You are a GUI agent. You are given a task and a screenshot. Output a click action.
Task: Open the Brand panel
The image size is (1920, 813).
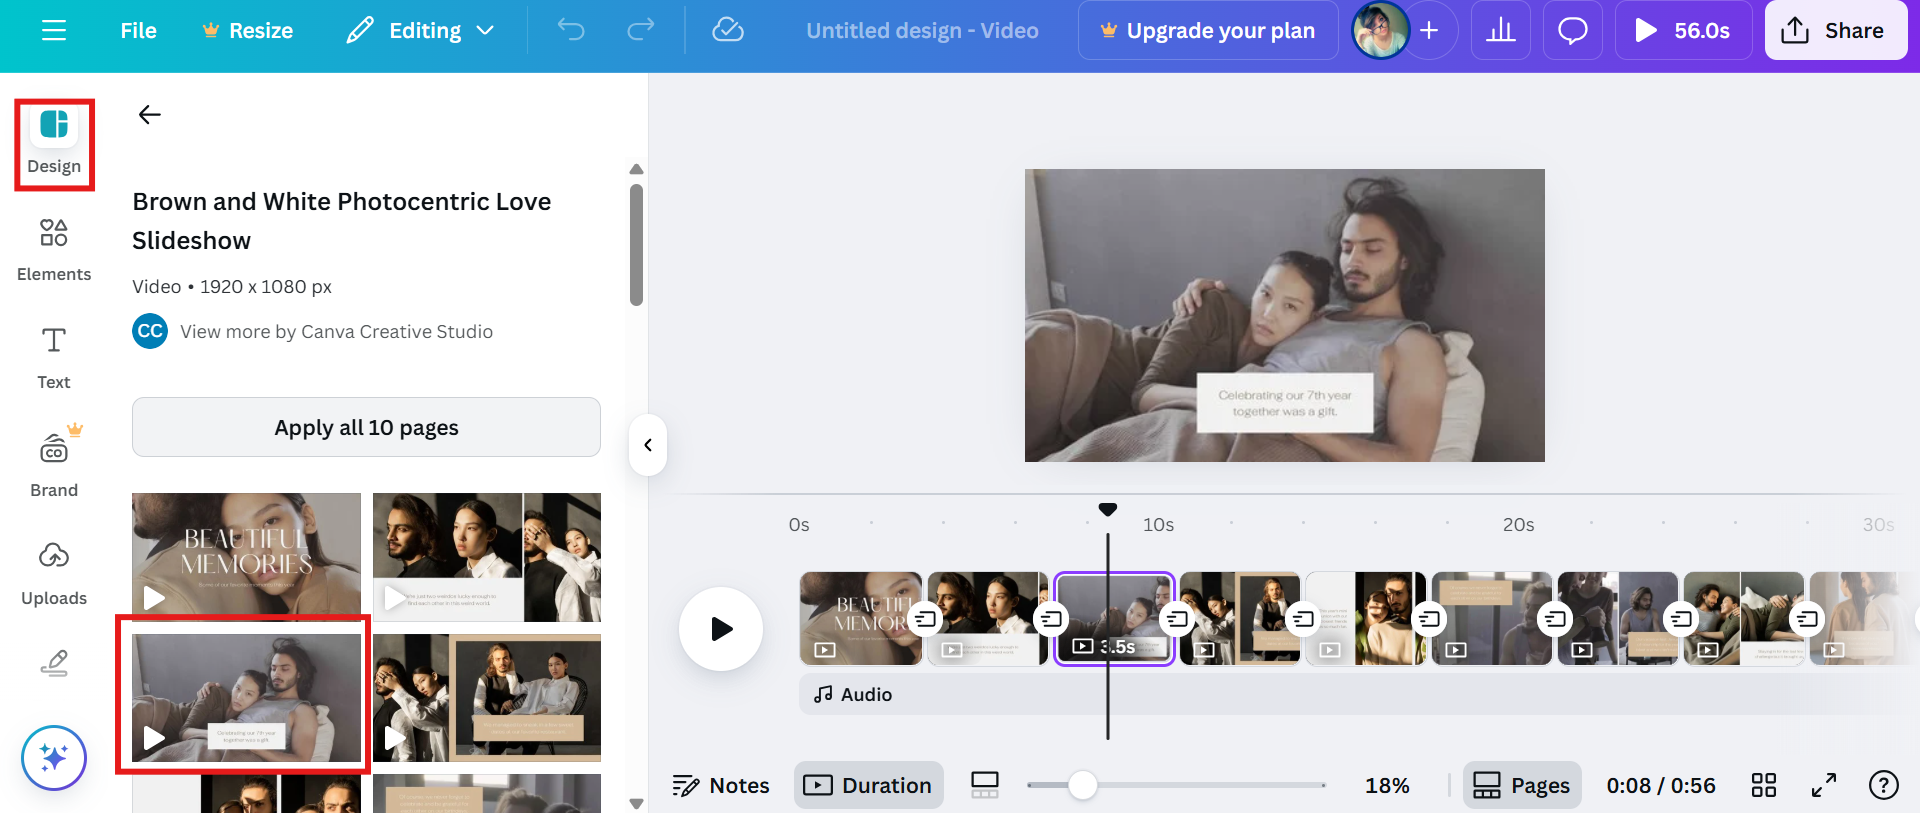54,463
